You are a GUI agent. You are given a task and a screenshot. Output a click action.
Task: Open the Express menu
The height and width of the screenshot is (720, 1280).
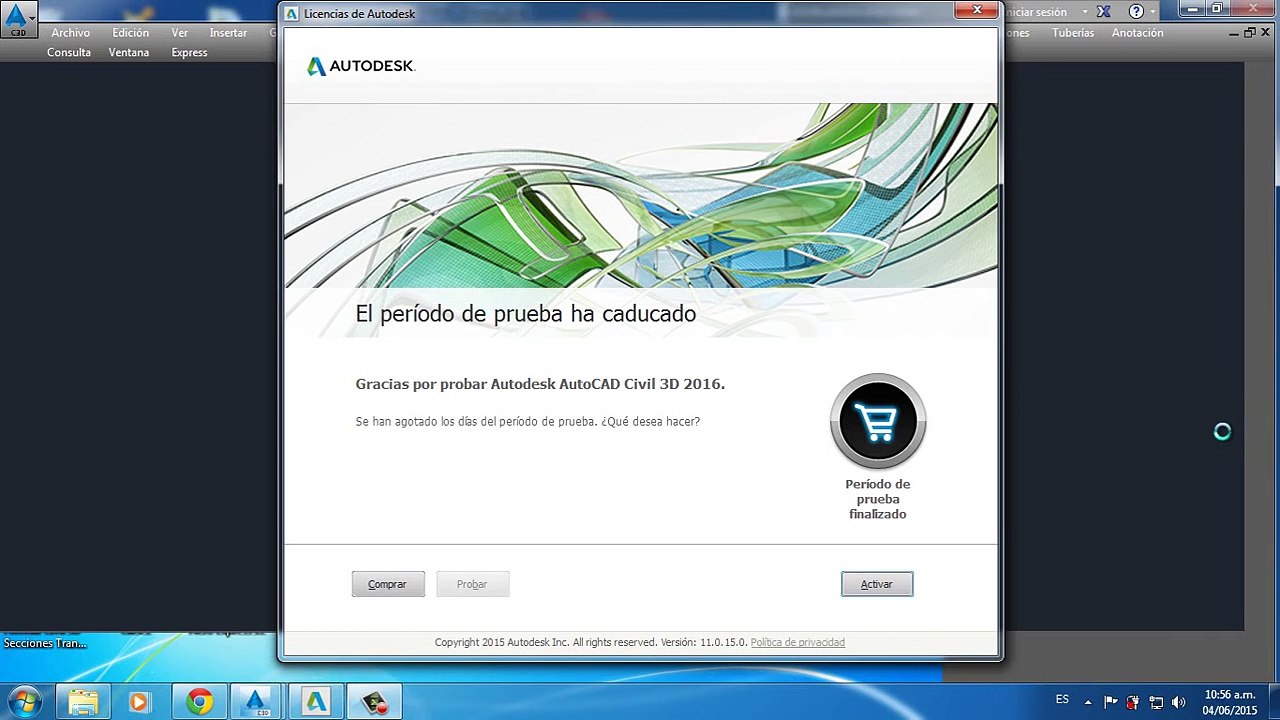189,53
